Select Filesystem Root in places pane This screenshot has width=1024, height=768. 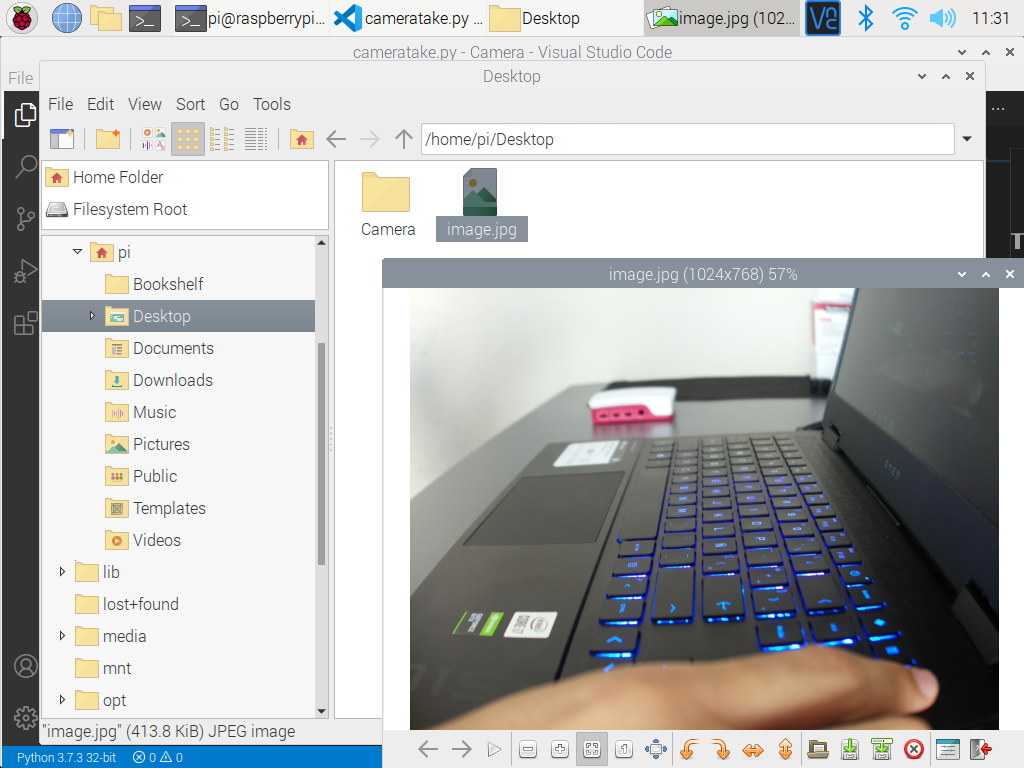(x=129, y=209)
